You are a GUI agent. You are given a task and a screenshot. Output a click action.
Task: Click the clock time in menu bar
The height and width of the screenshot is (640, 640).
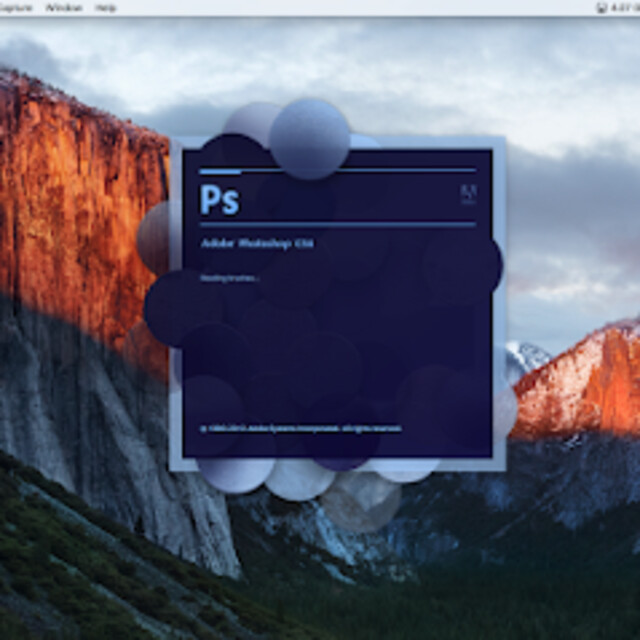[x=625, y=7]
